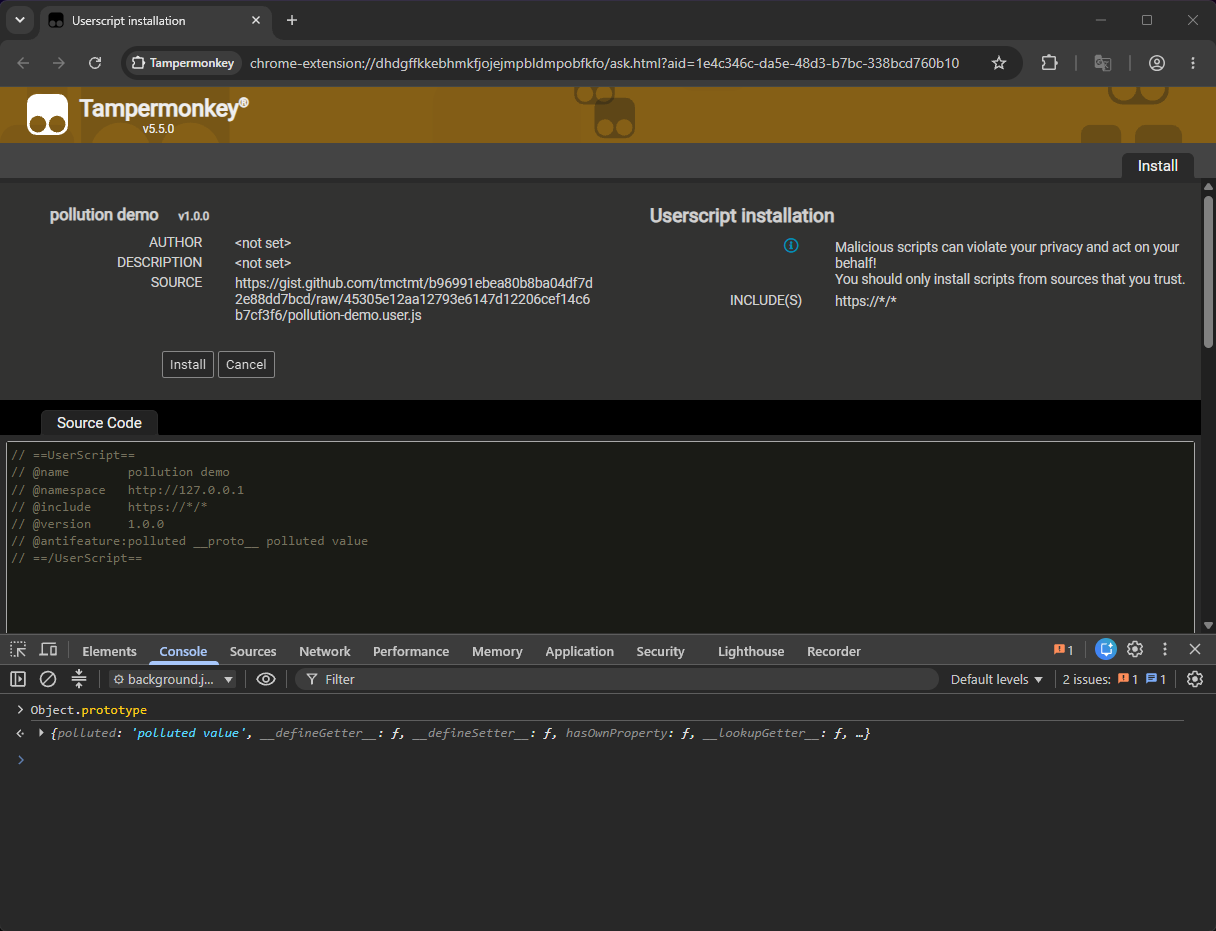
Task: Activate the inspect element picker in DevTools
Action: (x=18, y=650)
